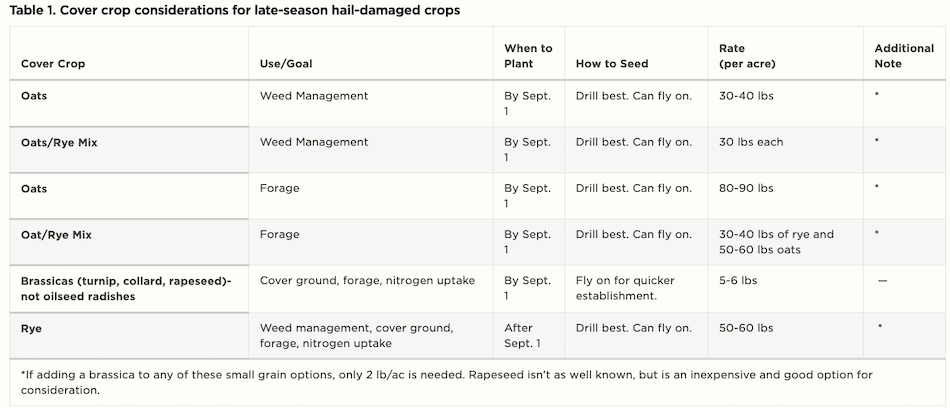Click the Brassicas cover crop cell

126,288
